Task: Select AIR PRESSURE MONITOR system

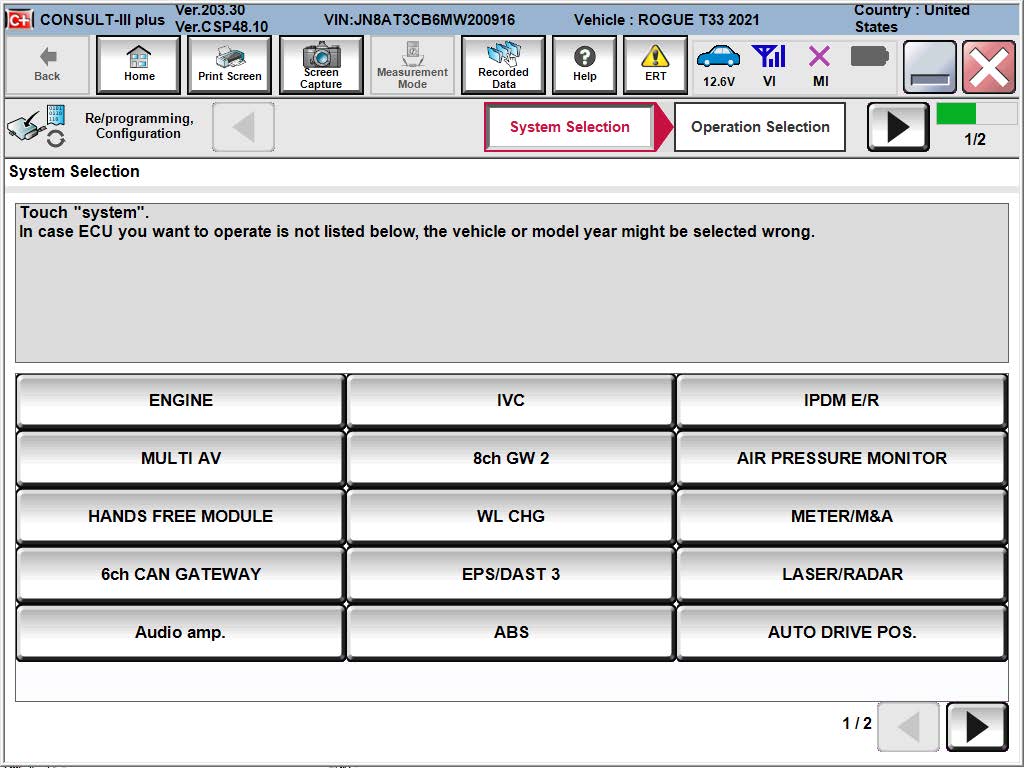Action: (841, 458)
